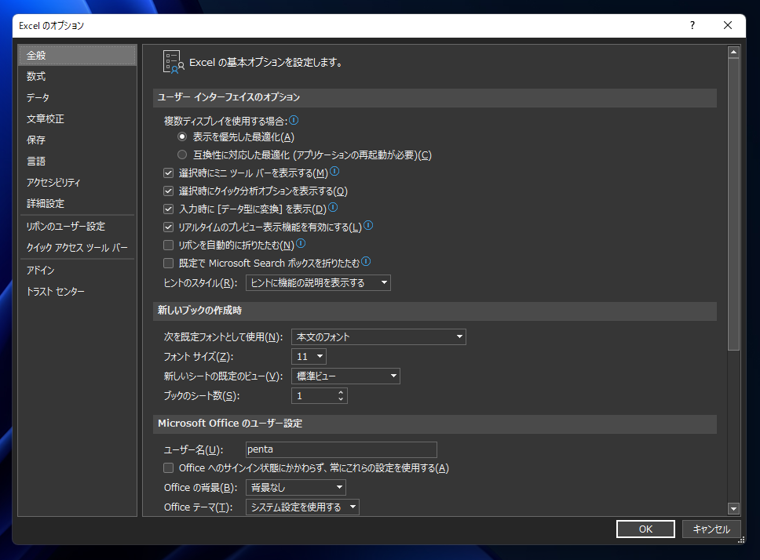Select 表示を優先した最適化 radio button

tap(182, 137)
